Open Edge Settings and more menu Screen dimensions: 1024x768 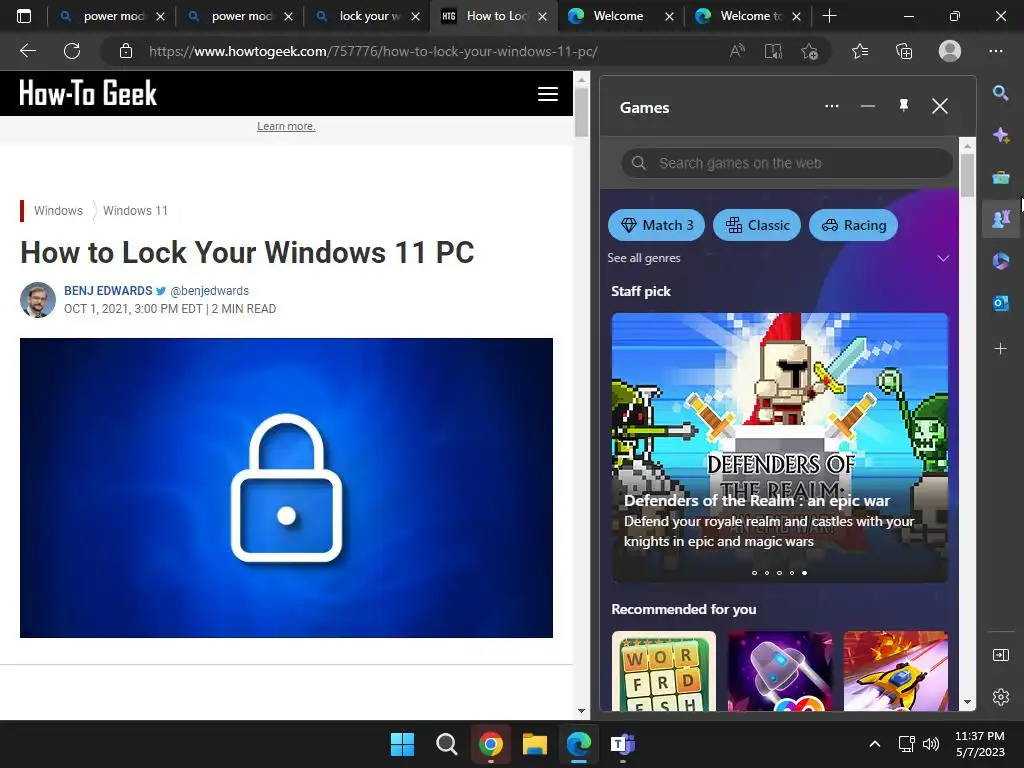click(995, 51)
